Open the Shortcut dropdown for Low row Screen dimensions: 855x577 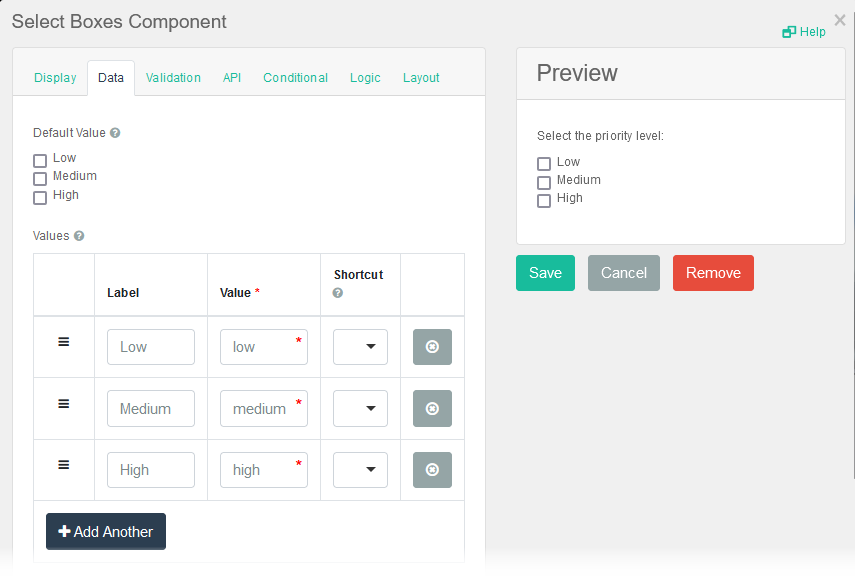pos(360,347)
